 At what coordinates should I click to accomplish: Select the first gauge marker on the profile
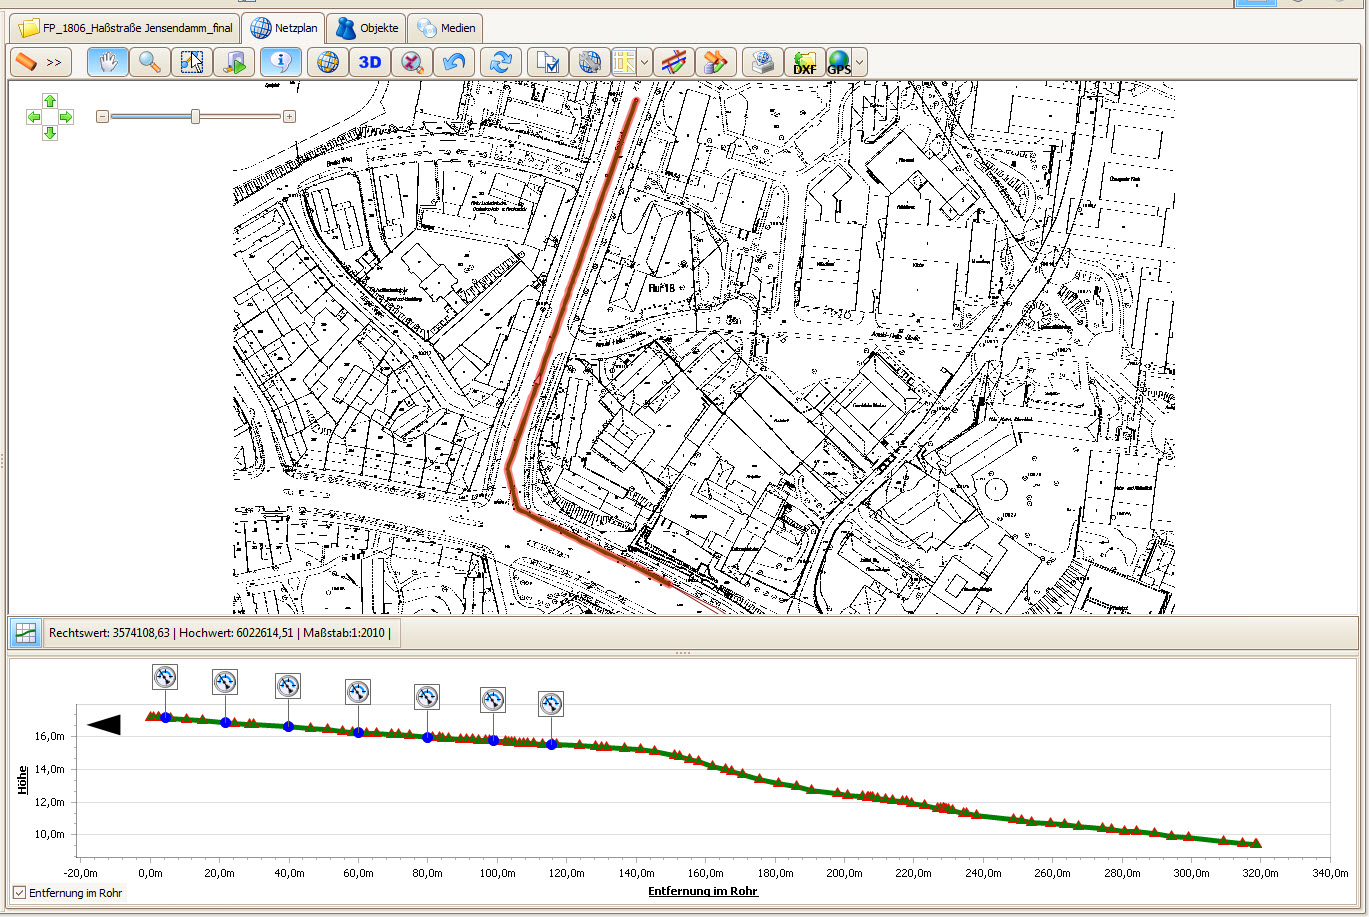(165, 677)
